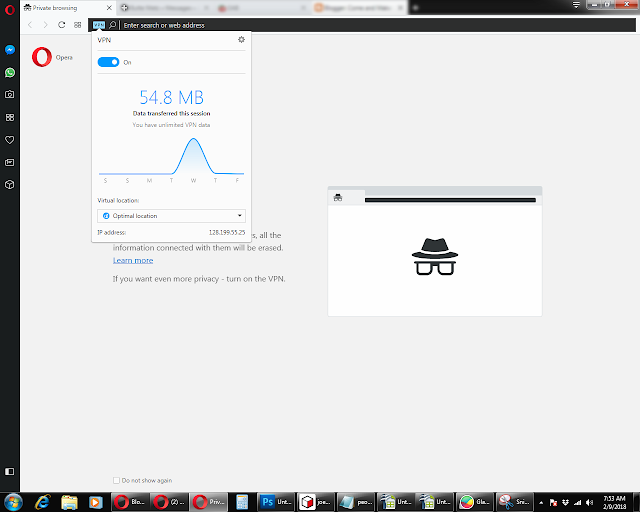This screenshot has width=640, height=512.
Task: Open a new tab with plus button
Action: coord(416,8)
